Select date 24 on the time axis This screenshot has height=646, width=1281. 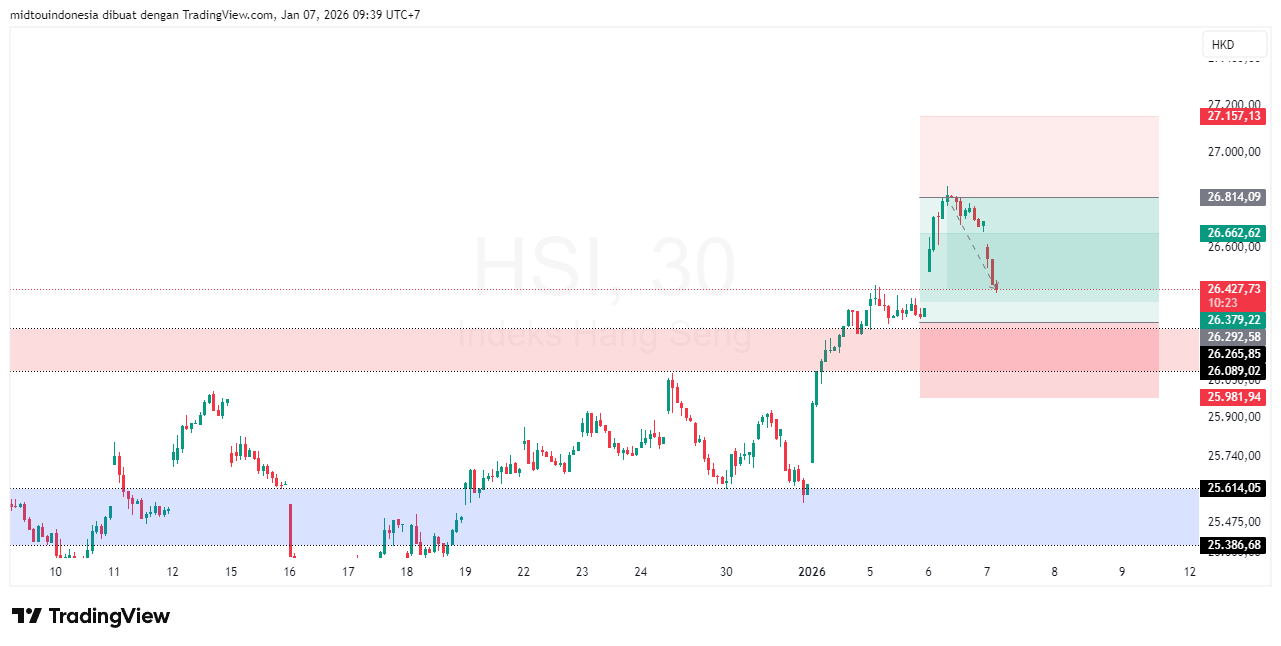click(641, 572)
